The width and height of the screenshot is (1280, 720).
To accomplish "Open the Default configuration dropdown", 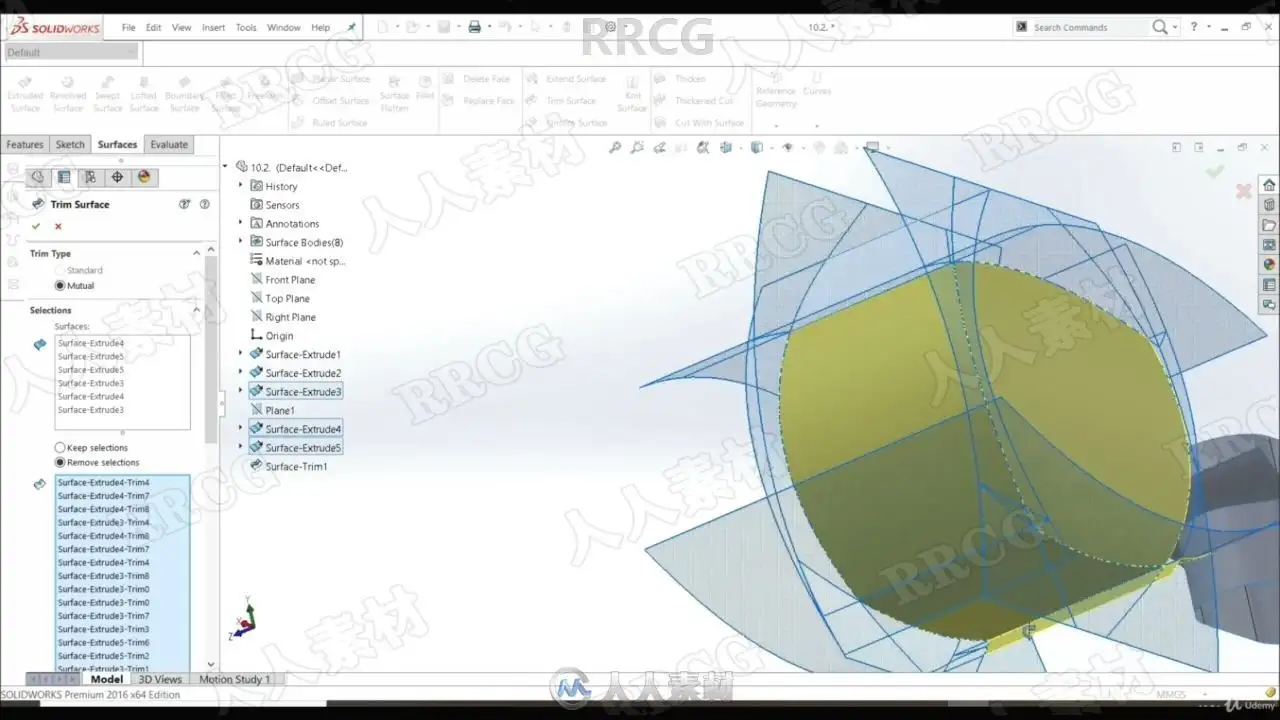I will coord(70,52).
